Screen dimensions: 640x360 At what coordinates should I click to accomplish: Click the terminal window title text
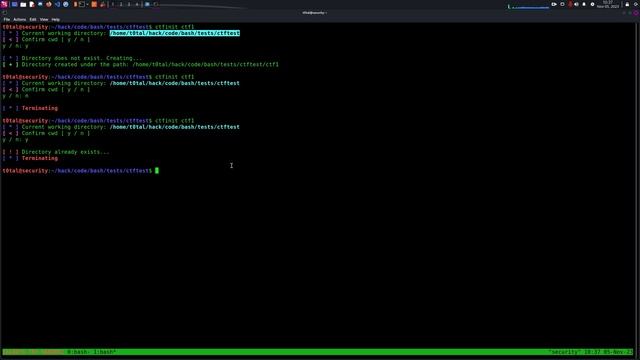pyautogui.click(x=314, y=13)
